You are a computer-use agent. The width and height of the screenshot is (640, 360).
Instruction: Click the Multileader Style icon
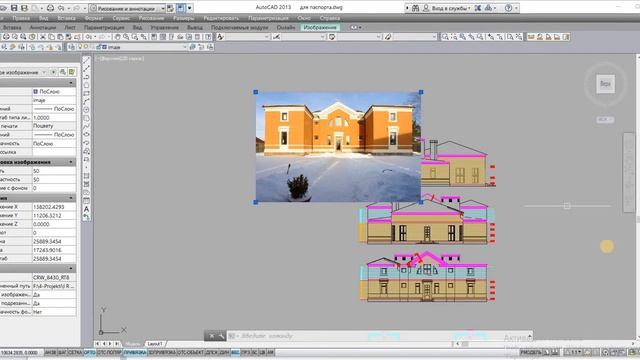[x=388, y=37]
